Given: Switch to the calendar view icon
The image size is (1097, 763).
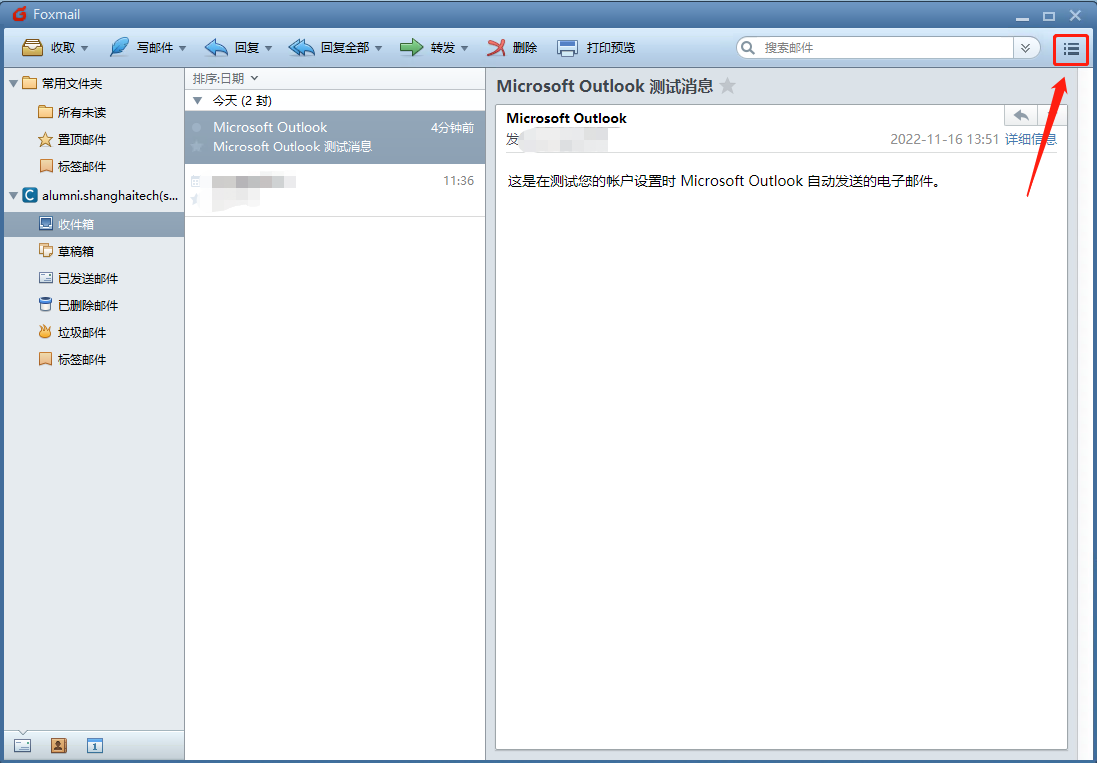Looking at the screenshot, I should [95, 746].
